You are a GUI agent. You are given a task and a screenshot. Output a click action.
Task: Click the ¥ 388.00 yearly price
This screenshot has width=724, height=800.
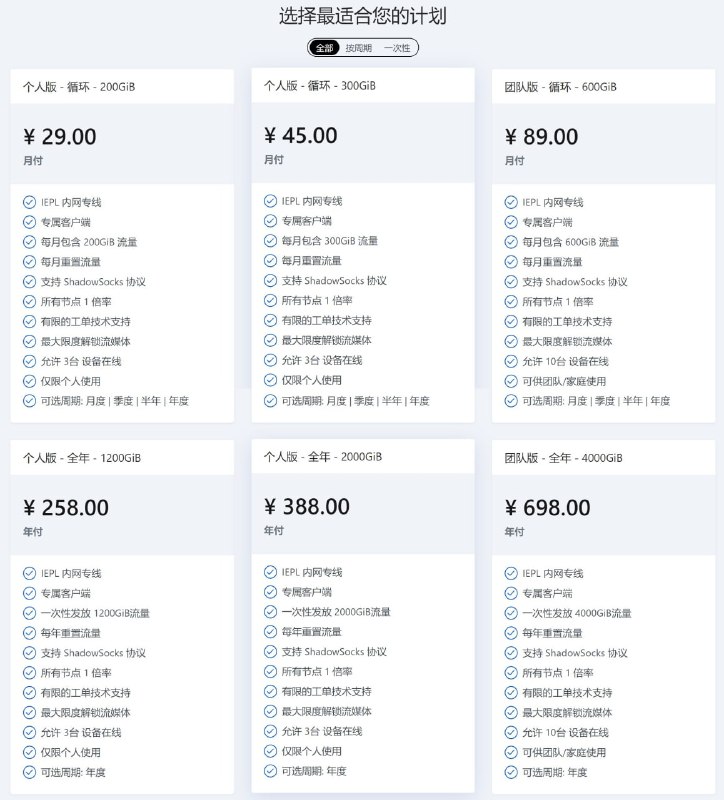tap(307, 507)
